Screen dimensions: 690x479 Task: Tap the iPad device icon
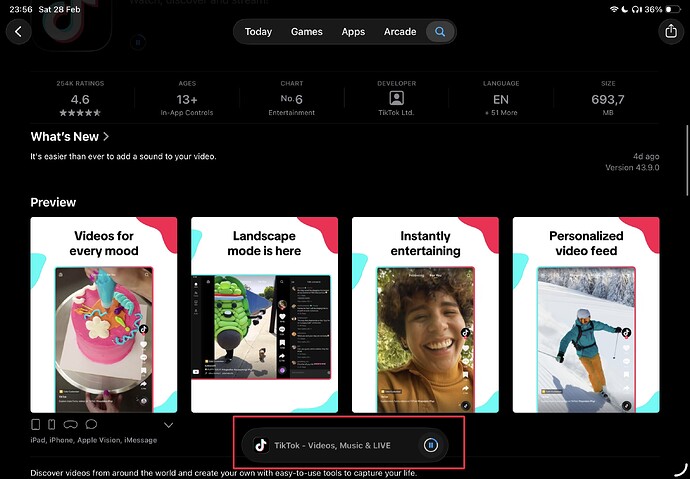[36, 424]
